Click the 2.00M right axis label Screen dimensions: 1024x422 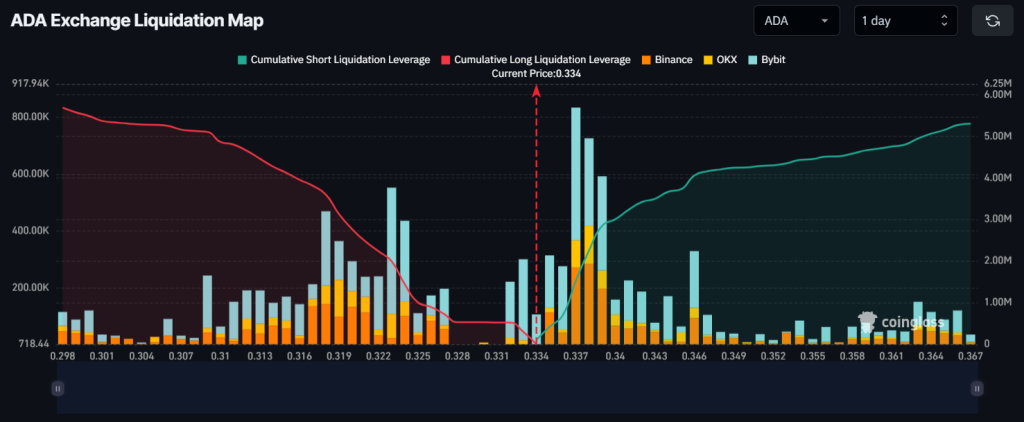click(997, 261)
